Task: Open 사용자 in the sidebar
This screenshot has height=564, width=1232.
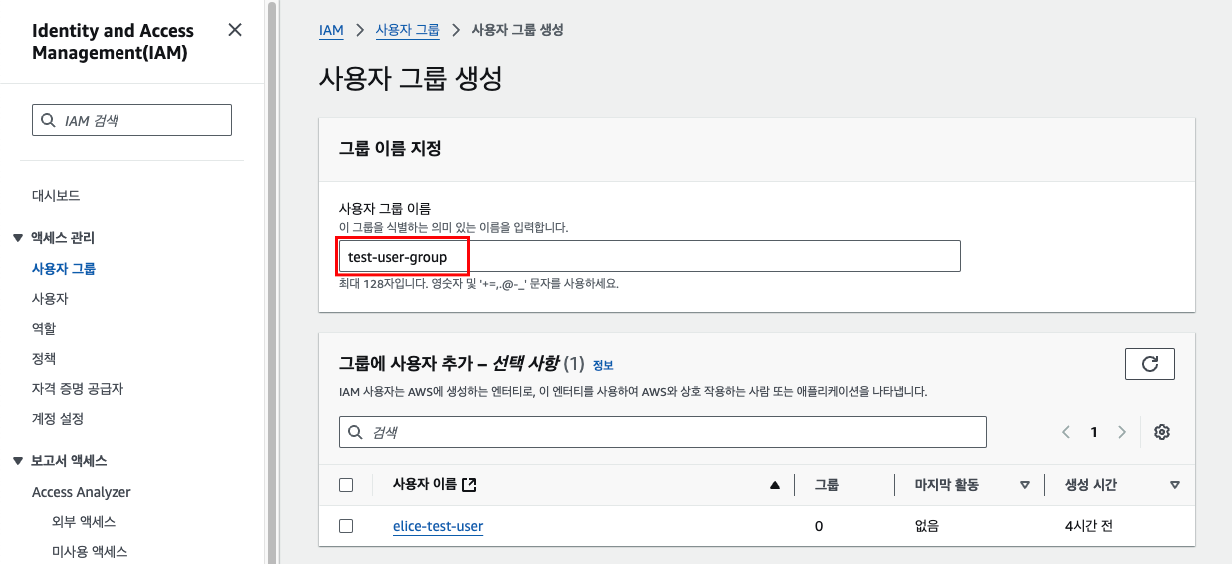Action: [x=50, y=298]
